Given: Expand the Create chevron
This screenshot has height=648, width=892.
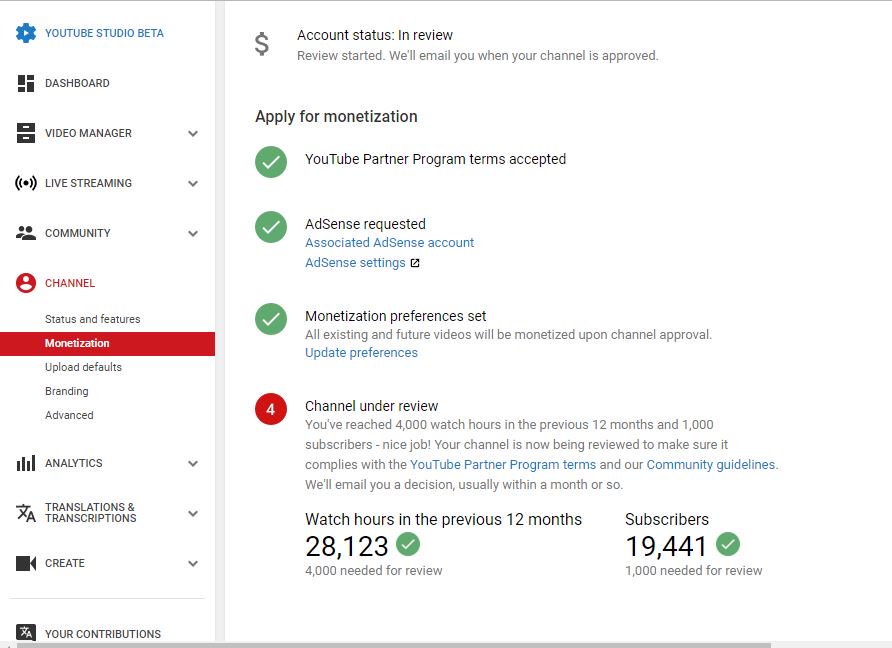Looking at the screenshot, I should (193, 564).
